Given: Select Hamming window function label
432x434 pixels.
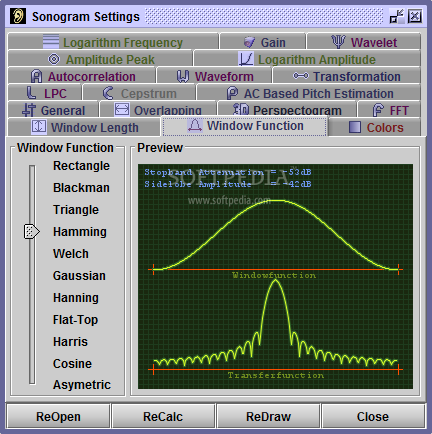Looking at the screenshot, I should [80, 232].
